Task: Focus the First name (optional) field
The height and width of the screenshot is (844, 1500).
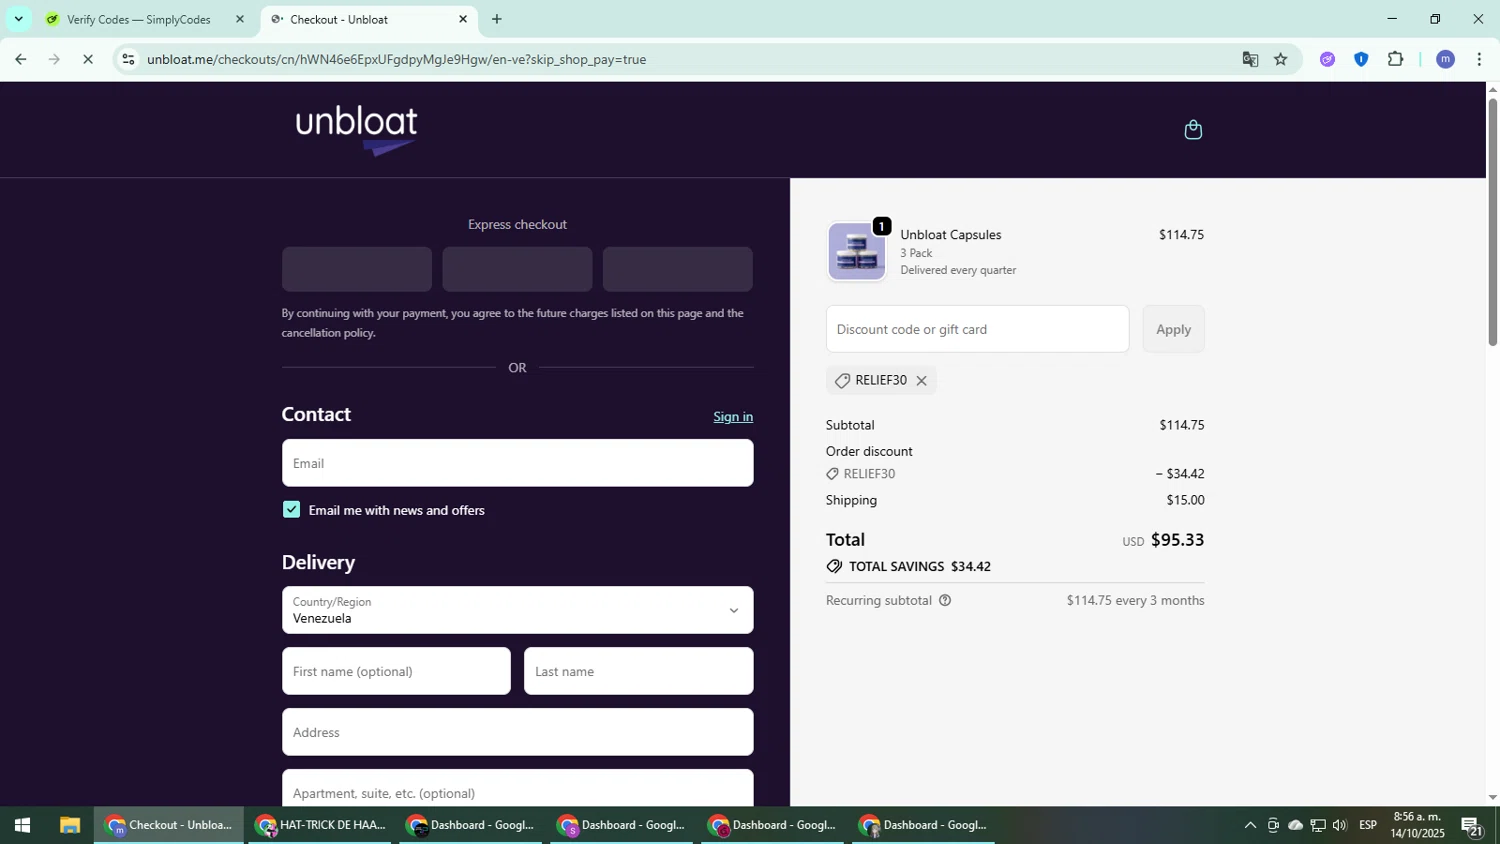Action: coord(396,671)
